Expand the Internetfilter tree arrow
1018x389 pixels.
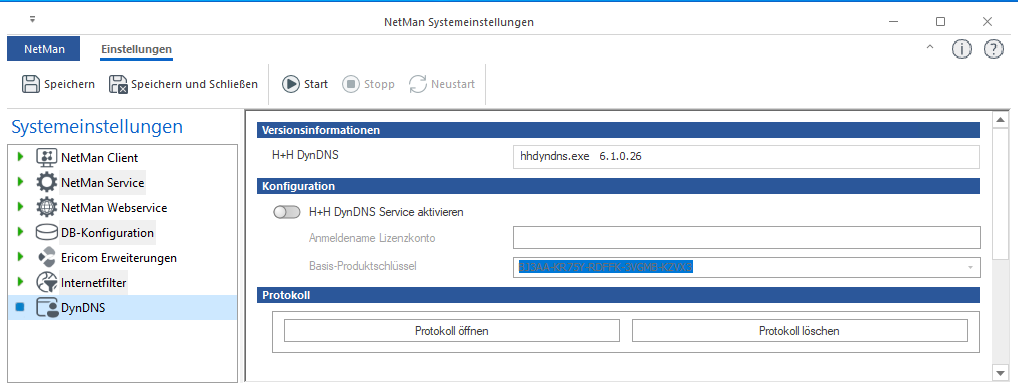[21, 282]
